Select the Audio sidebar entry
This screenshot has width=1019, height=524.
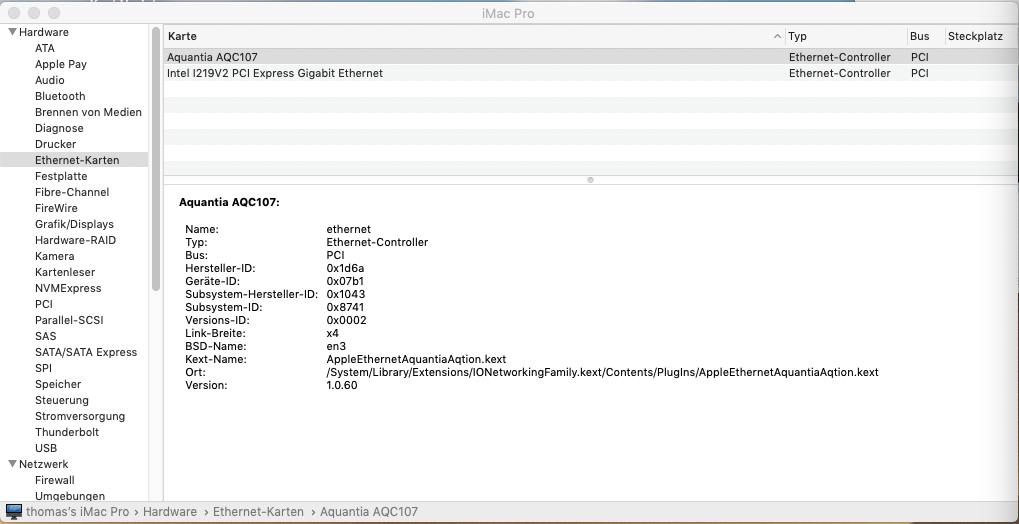(49, 80)
